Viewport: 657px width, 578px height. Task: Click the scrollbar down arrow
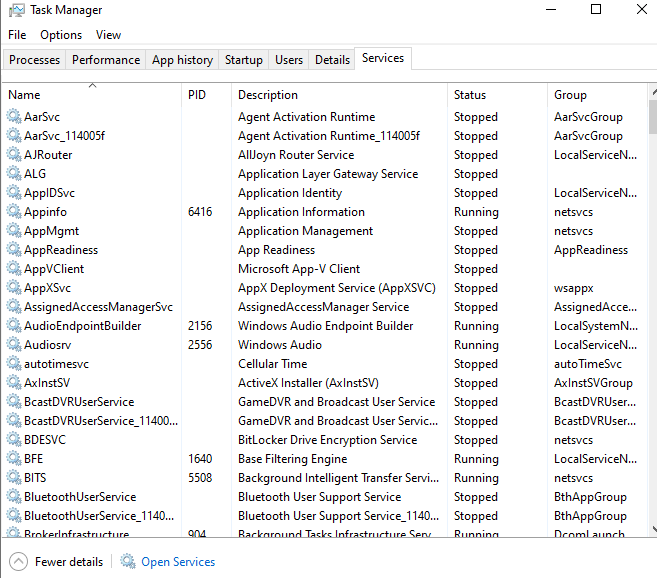pyautogui.click(x=654, y=529)
